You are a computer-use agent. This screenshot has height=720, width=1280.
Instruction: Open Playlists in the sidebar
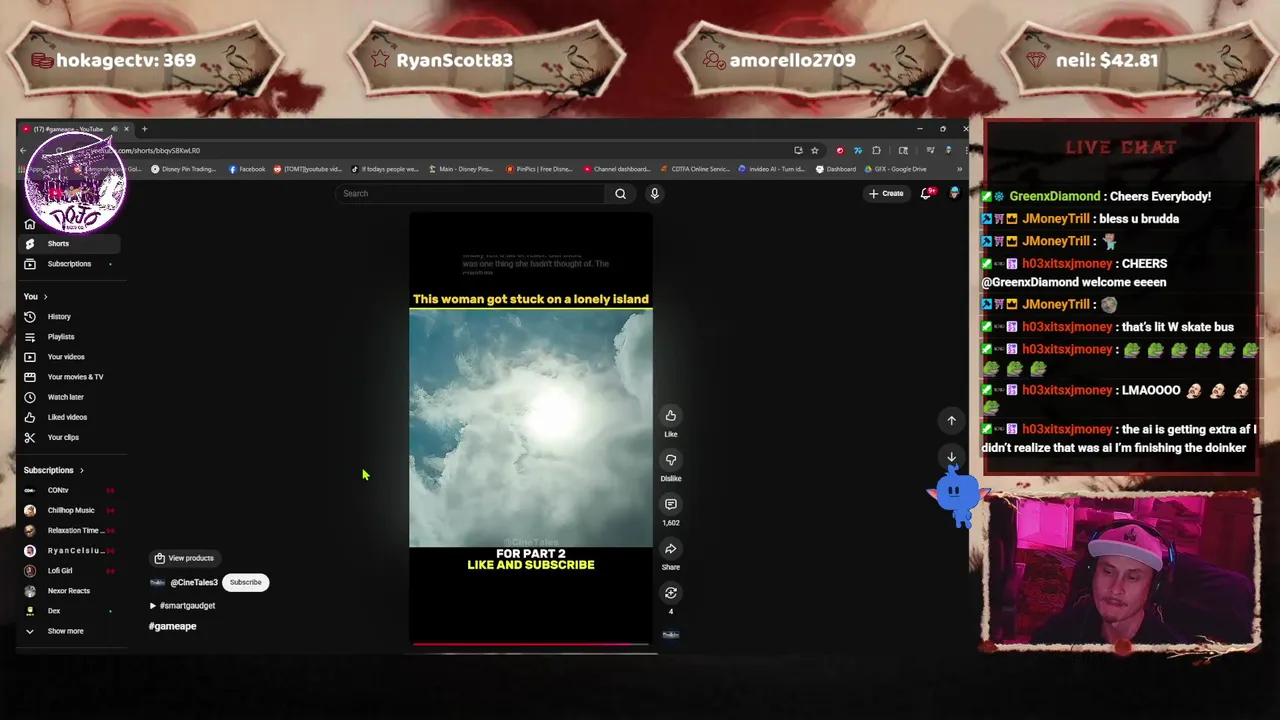(68, 337)
